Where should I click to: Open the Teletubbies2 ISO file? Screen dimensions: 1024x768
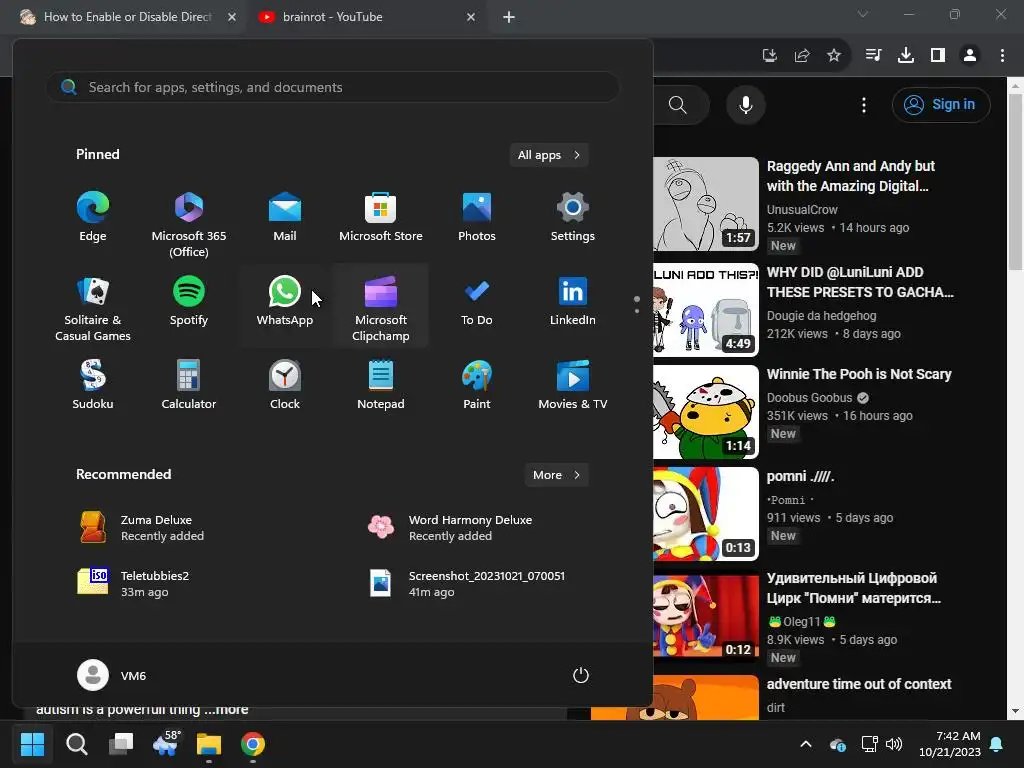[134, 583]
